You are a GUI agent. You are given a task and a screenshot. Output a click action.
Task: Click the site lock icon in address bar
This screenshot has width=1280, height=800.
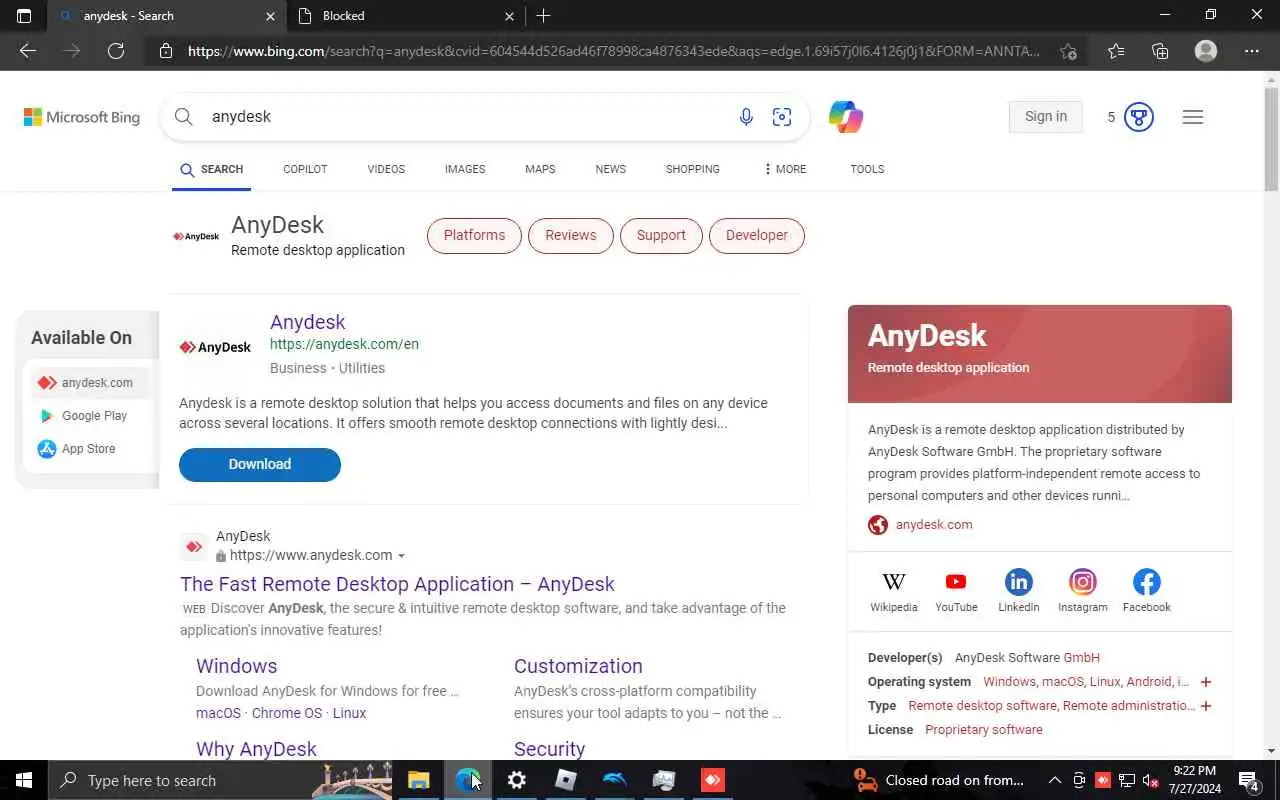[166, 51]
